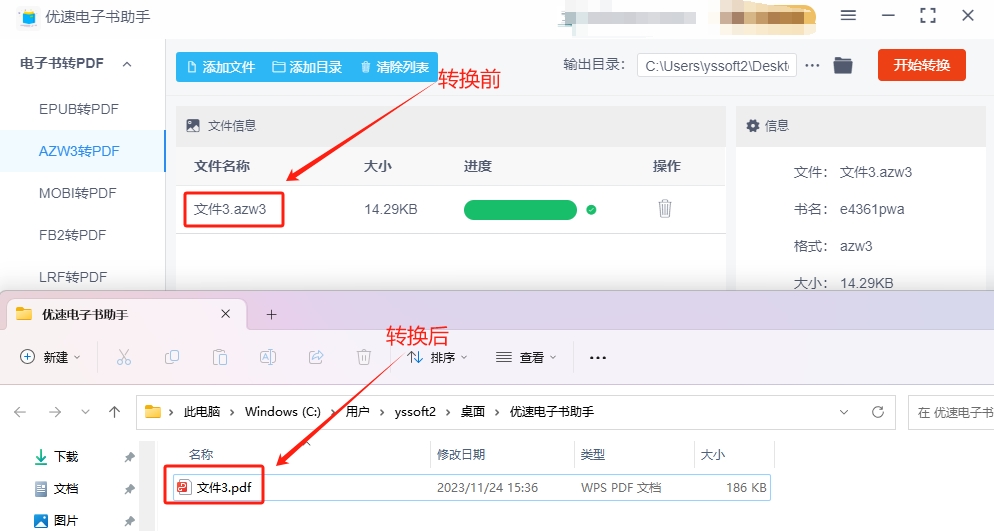Image resolution: width=994 pixels, height=531 pixels.
Task: Open the output folder icon
Action: 842,65
